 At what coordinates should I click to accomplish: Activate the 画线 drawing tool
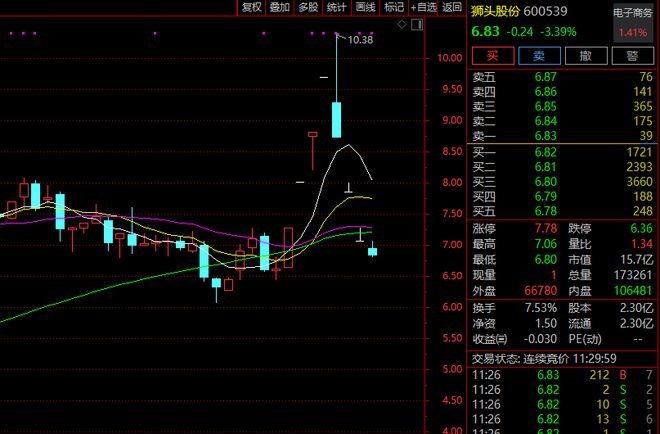coord(365,7)
